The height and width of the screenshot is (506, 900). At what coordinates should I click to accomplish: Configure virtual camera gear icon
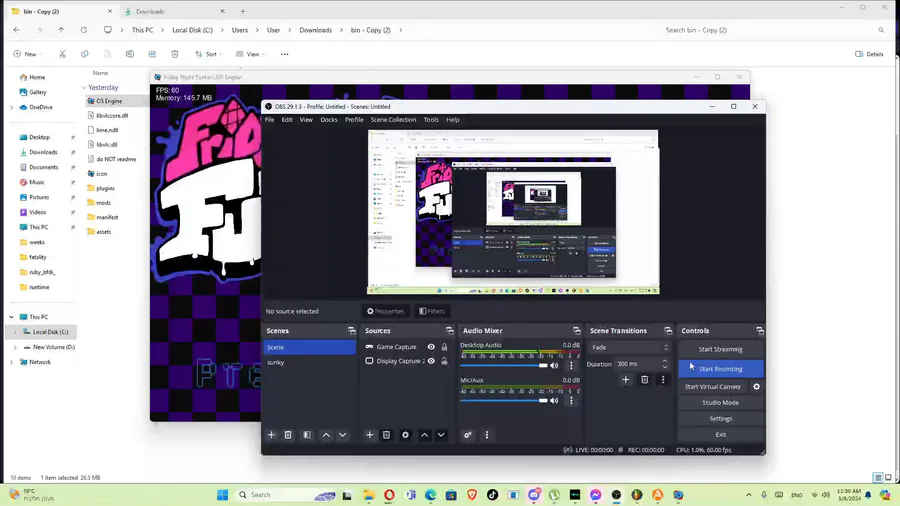pos(757,387)
